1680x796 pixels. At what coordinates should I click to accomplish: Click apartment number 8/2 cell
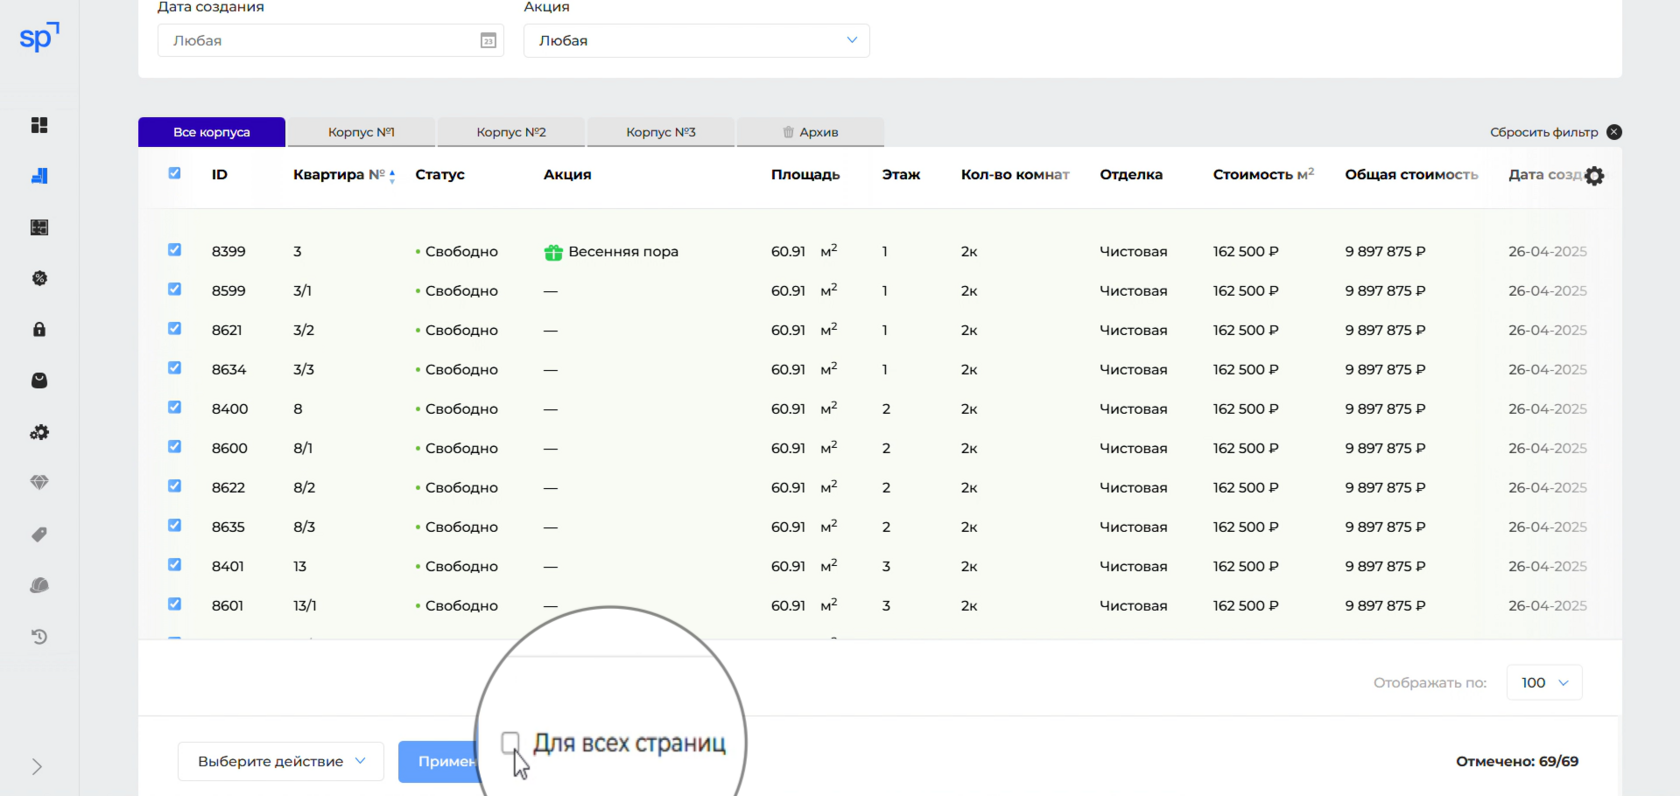tap(304, 488)
